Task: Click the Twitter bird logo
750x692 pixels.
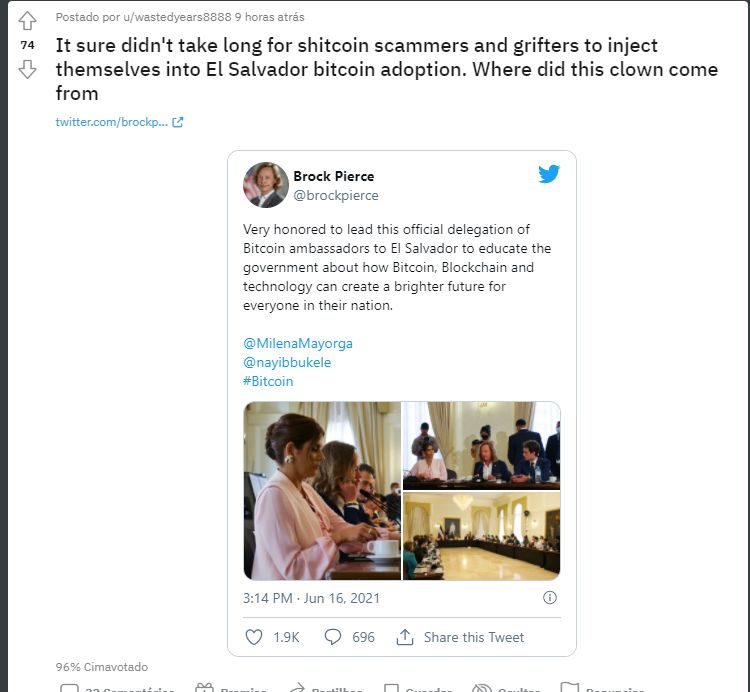Action: tap(549, 174)
